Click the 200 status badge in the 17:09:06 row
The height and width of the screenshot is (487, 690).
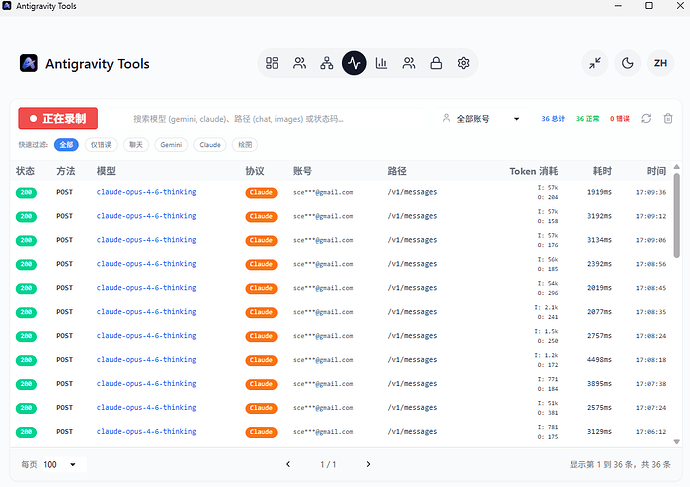pyautogui.click(x=26, y=240)
